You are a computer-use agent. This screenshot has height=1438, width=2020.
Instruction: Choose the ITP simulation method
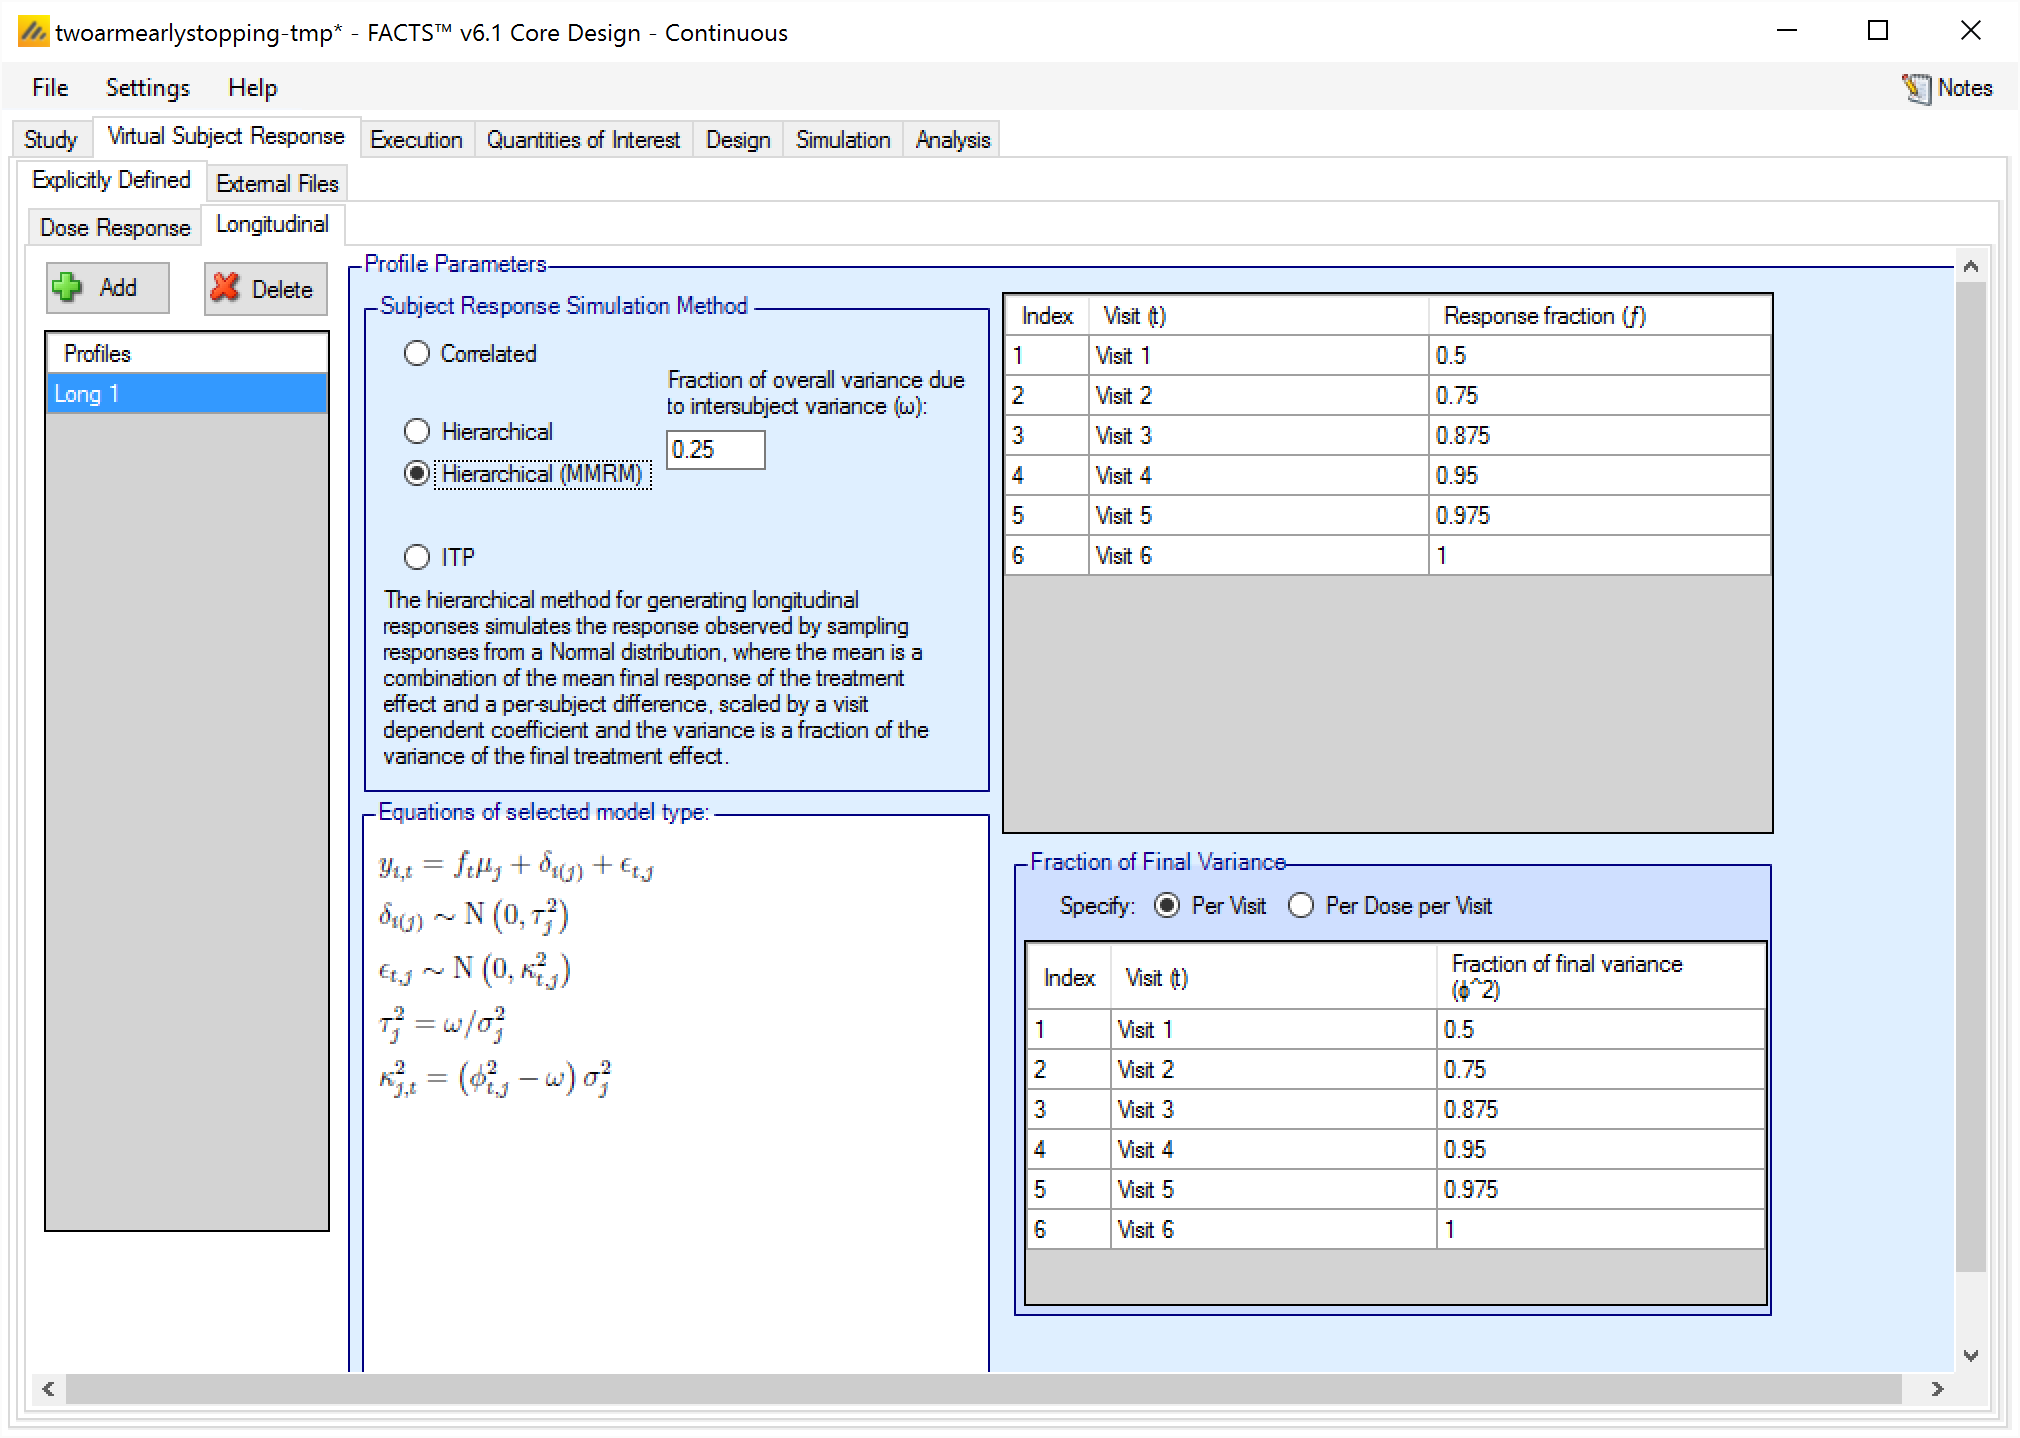pyautogui.click(x=417, y=557)
